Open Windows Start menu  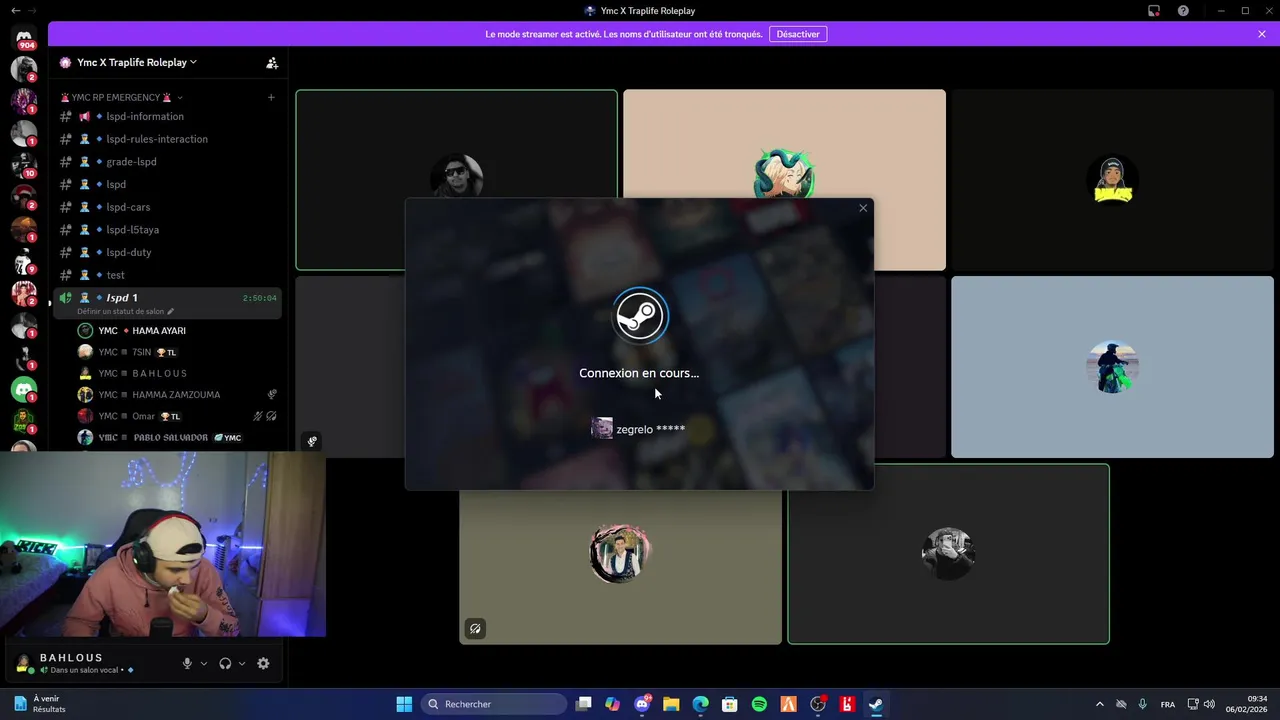pos(404,704)
